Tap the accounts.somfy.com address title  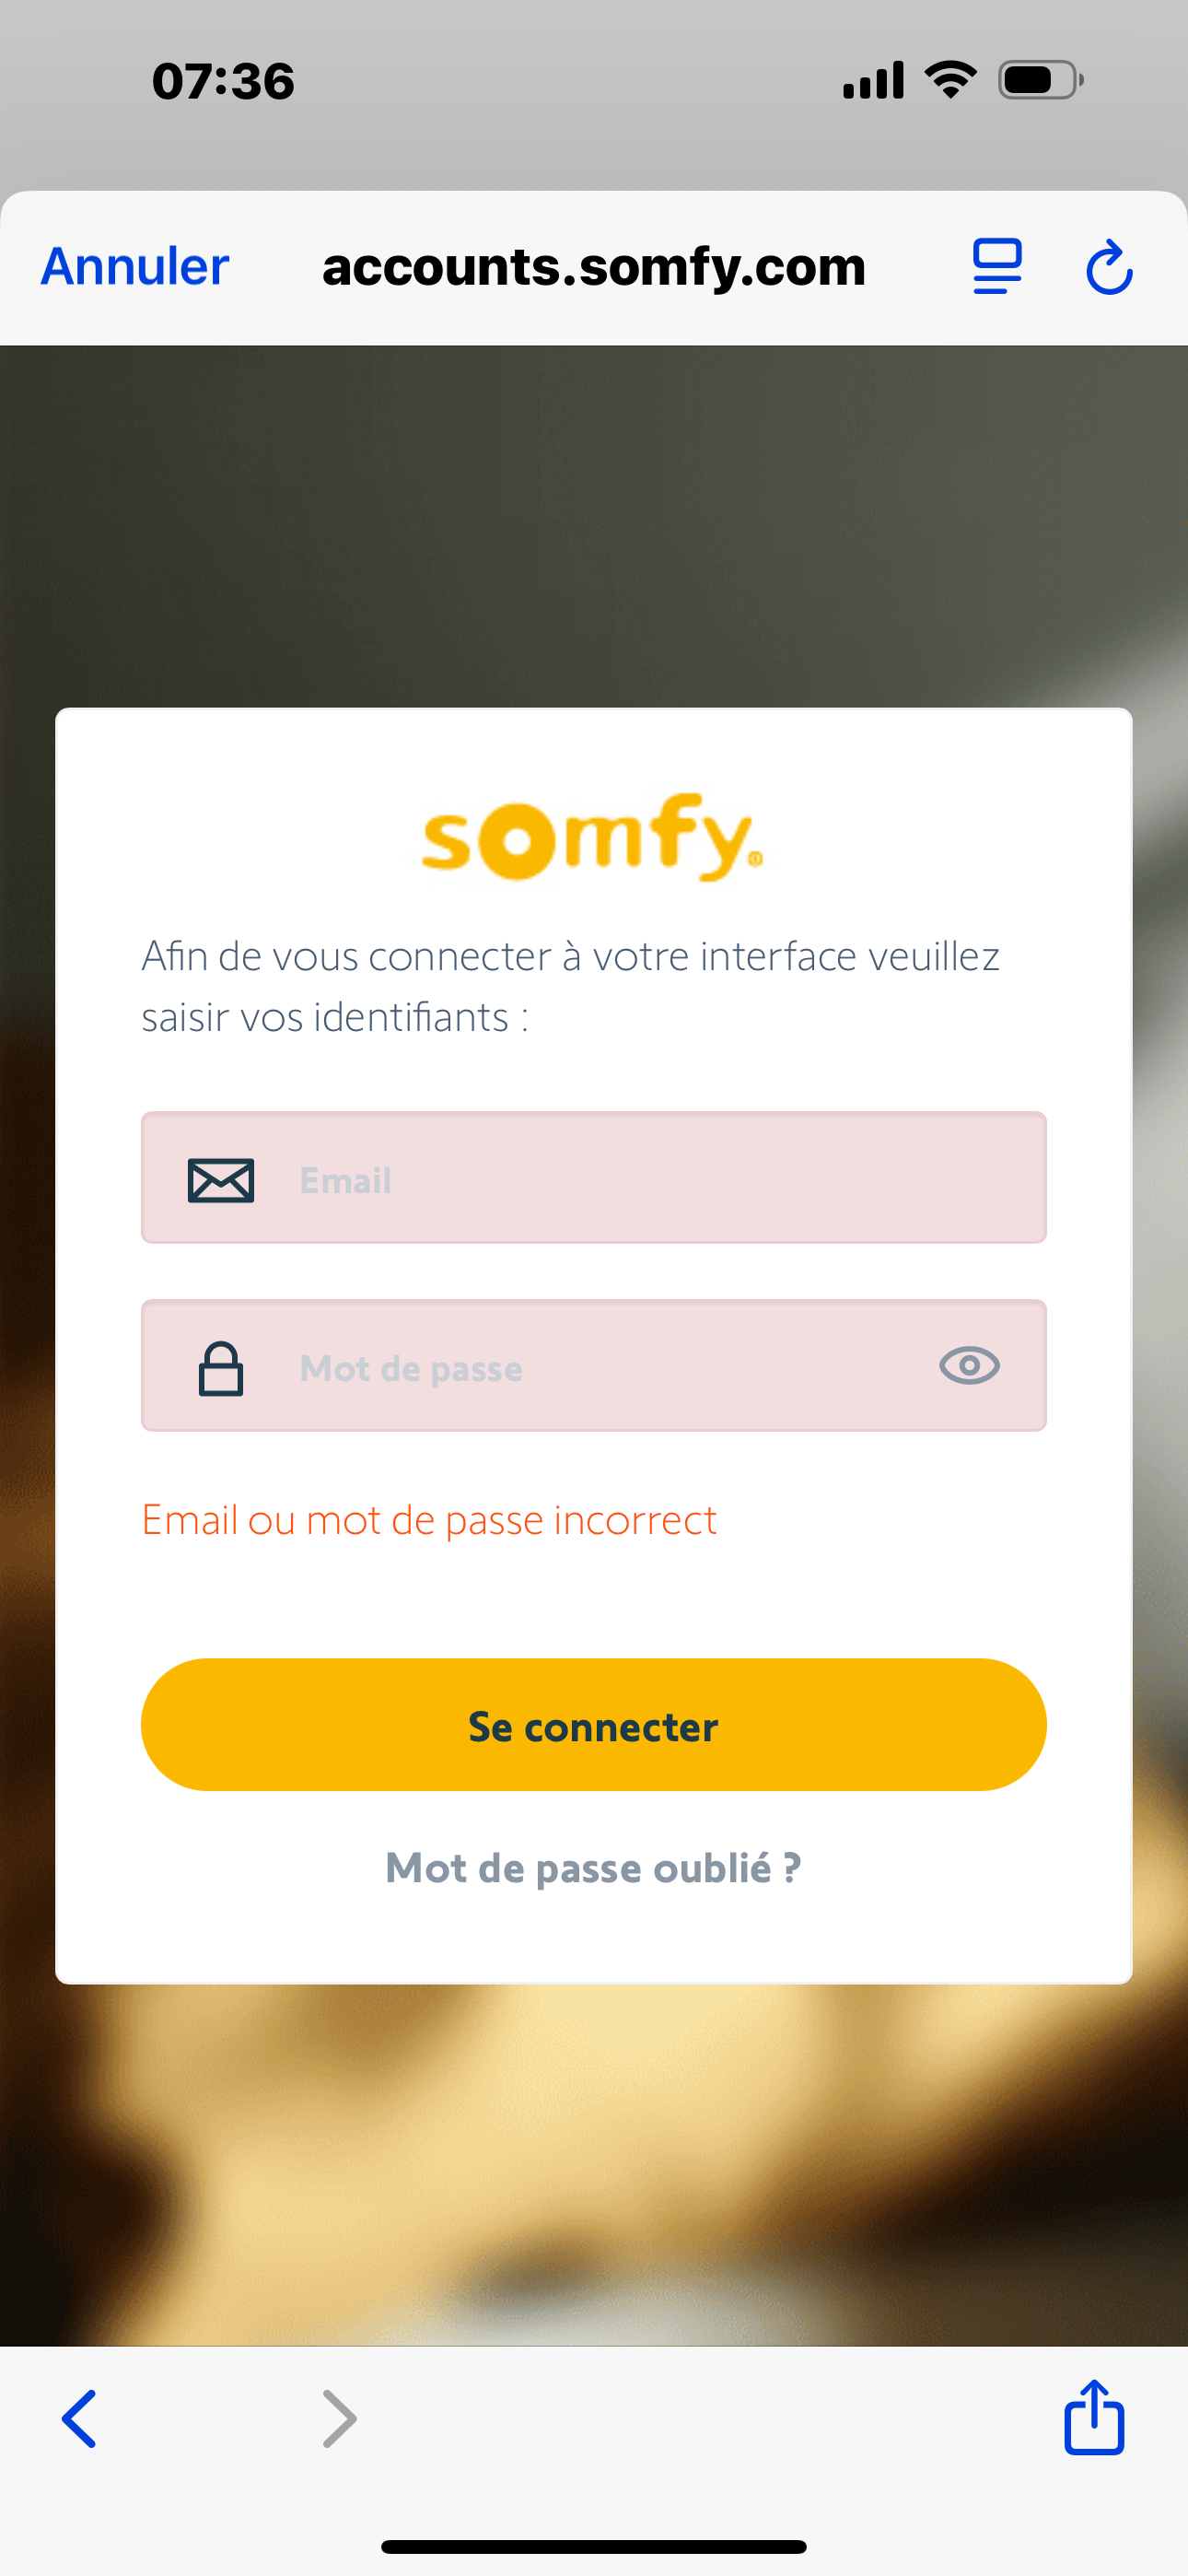coord(594,267)
